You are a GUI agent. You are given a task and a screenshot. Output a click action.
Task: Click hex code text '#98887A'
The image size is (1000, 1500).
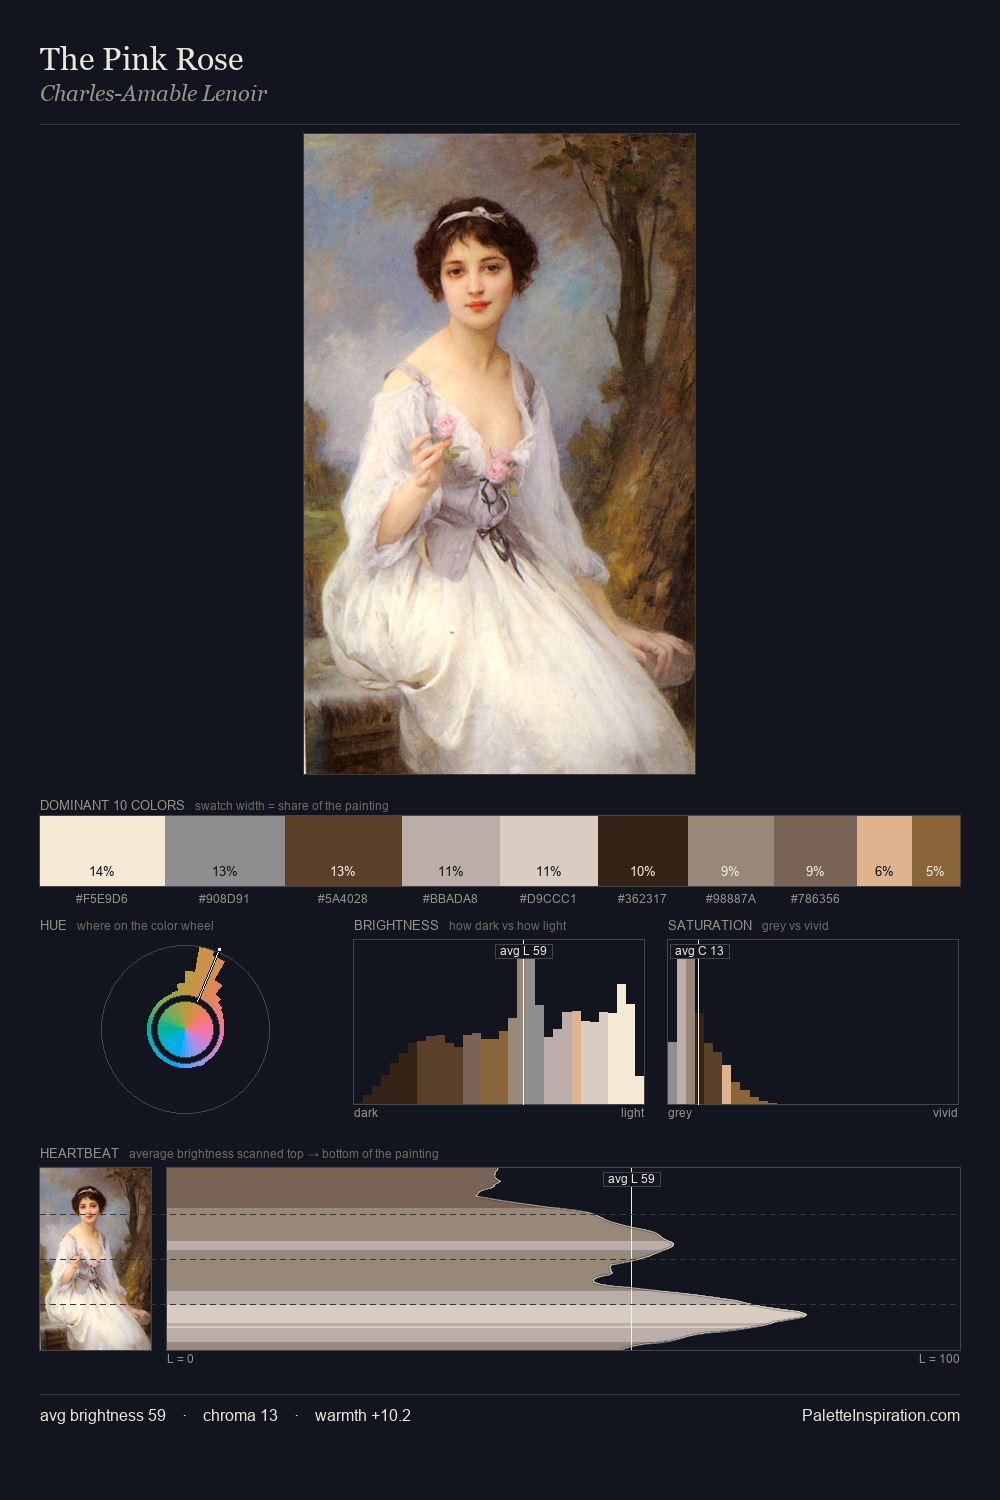pyautogui.click(x=731, y=899)
